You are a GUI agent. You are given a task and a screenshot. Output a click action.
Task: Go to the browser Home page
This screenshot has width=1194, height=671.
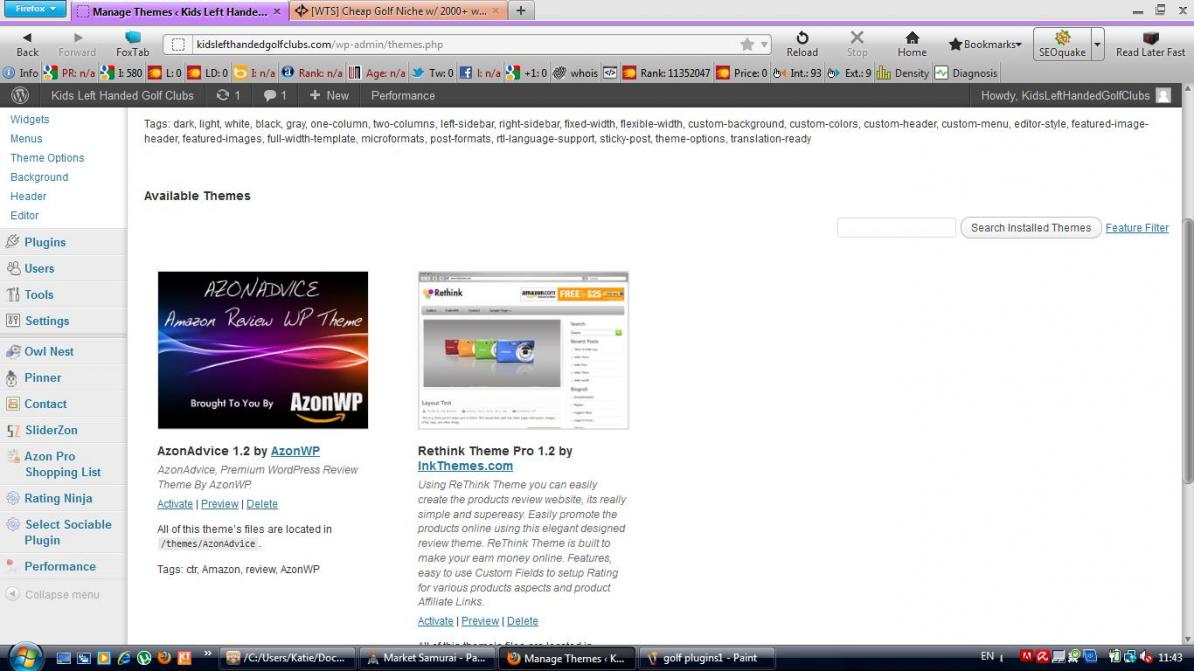coord(911,44)
